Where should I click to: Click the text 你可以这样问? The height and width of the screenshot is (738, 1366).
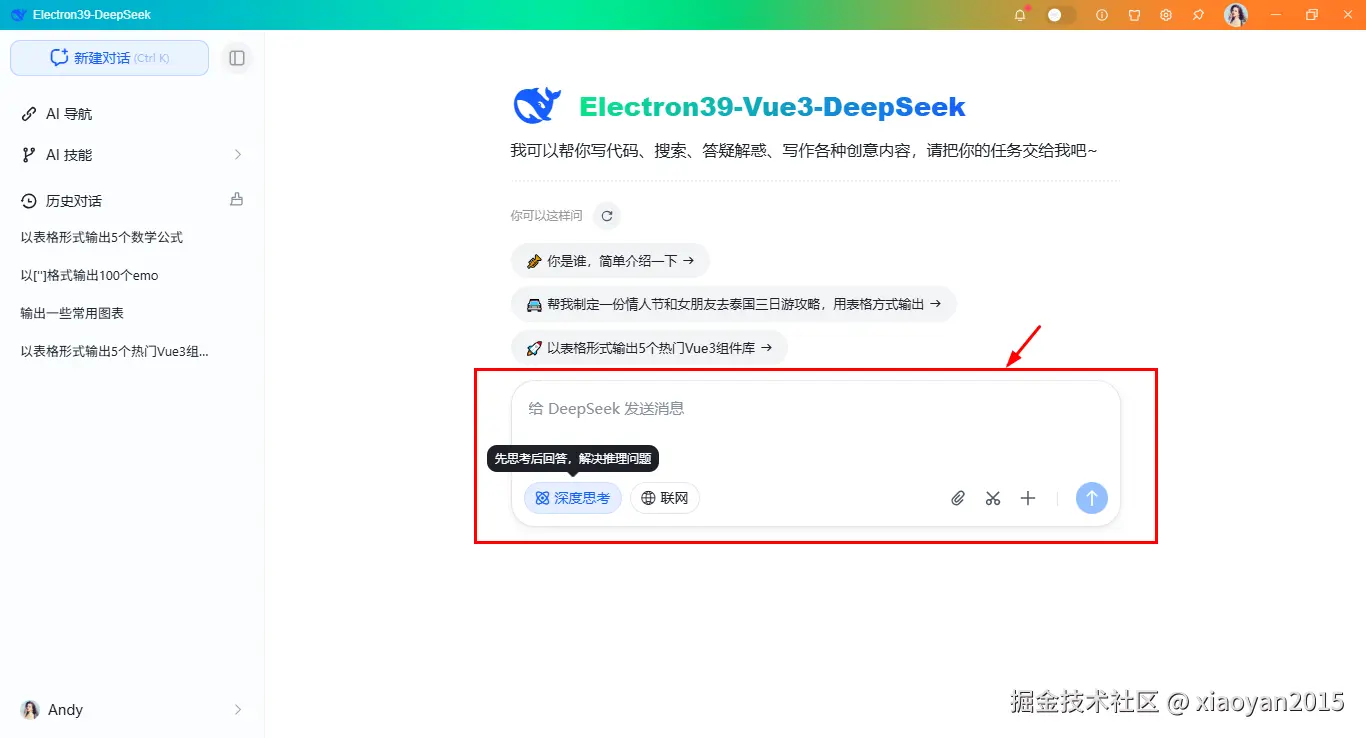point(546,216)
